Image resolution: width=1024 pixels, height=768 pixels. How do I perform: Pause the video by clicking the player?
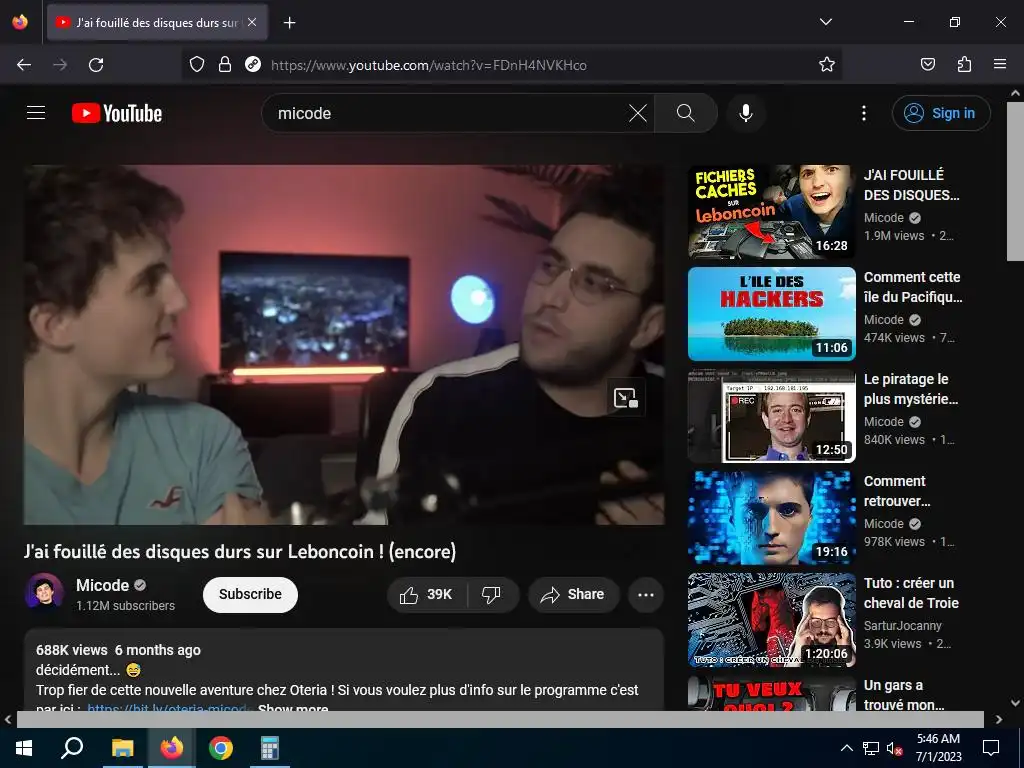344,345
